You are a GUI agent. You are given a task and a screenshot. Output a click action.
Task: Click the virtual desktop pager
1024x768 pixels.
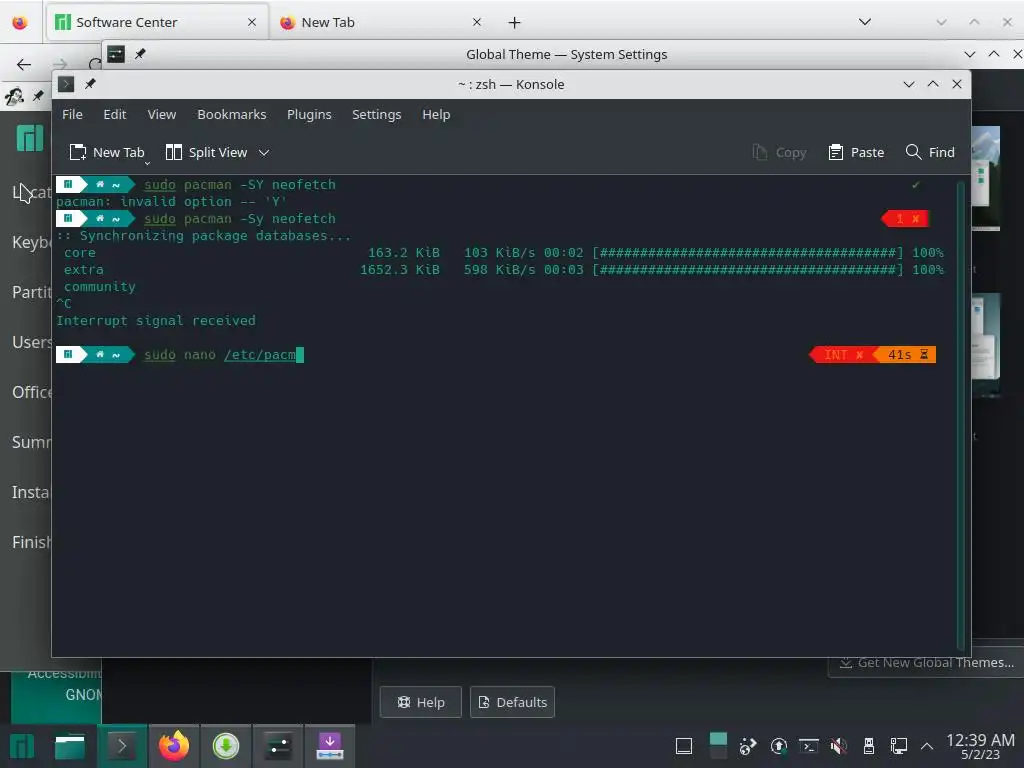pos(718,746)
